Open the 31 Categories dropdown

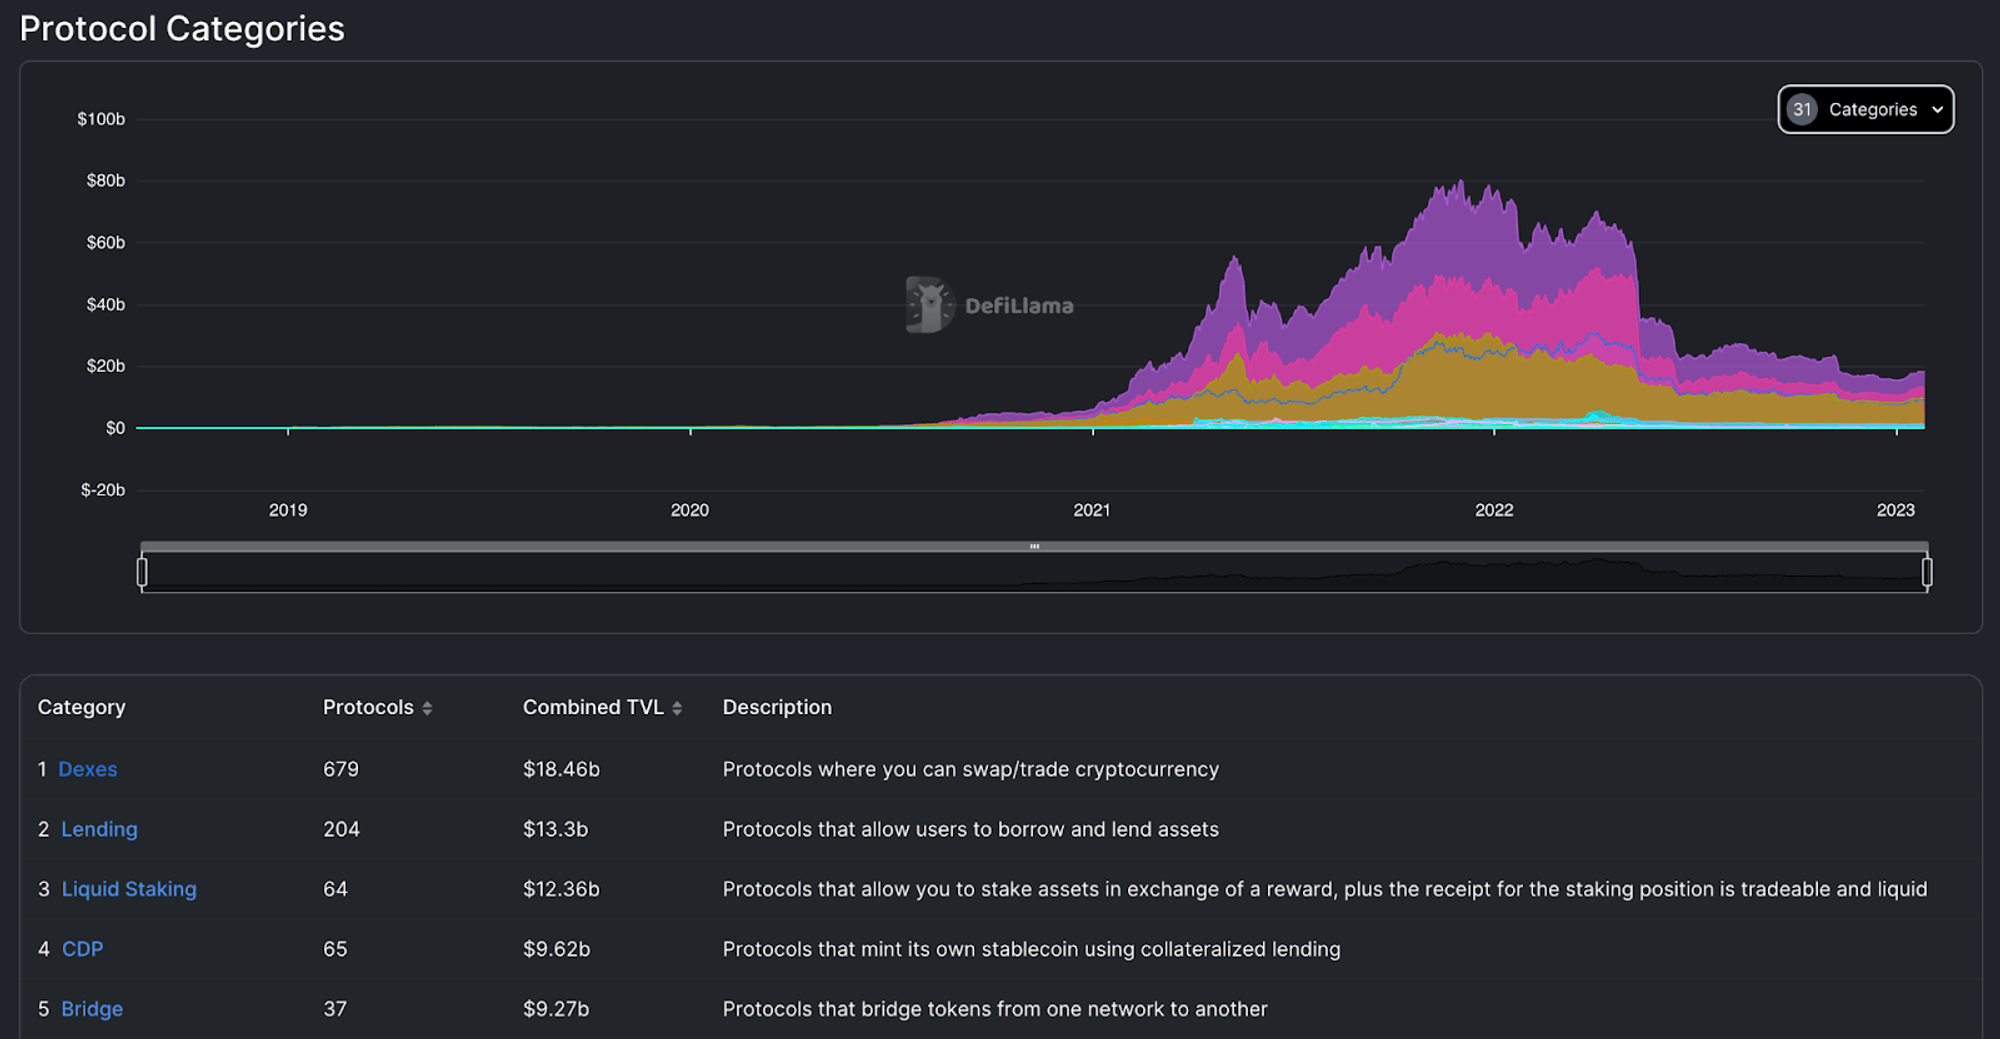1865,109
